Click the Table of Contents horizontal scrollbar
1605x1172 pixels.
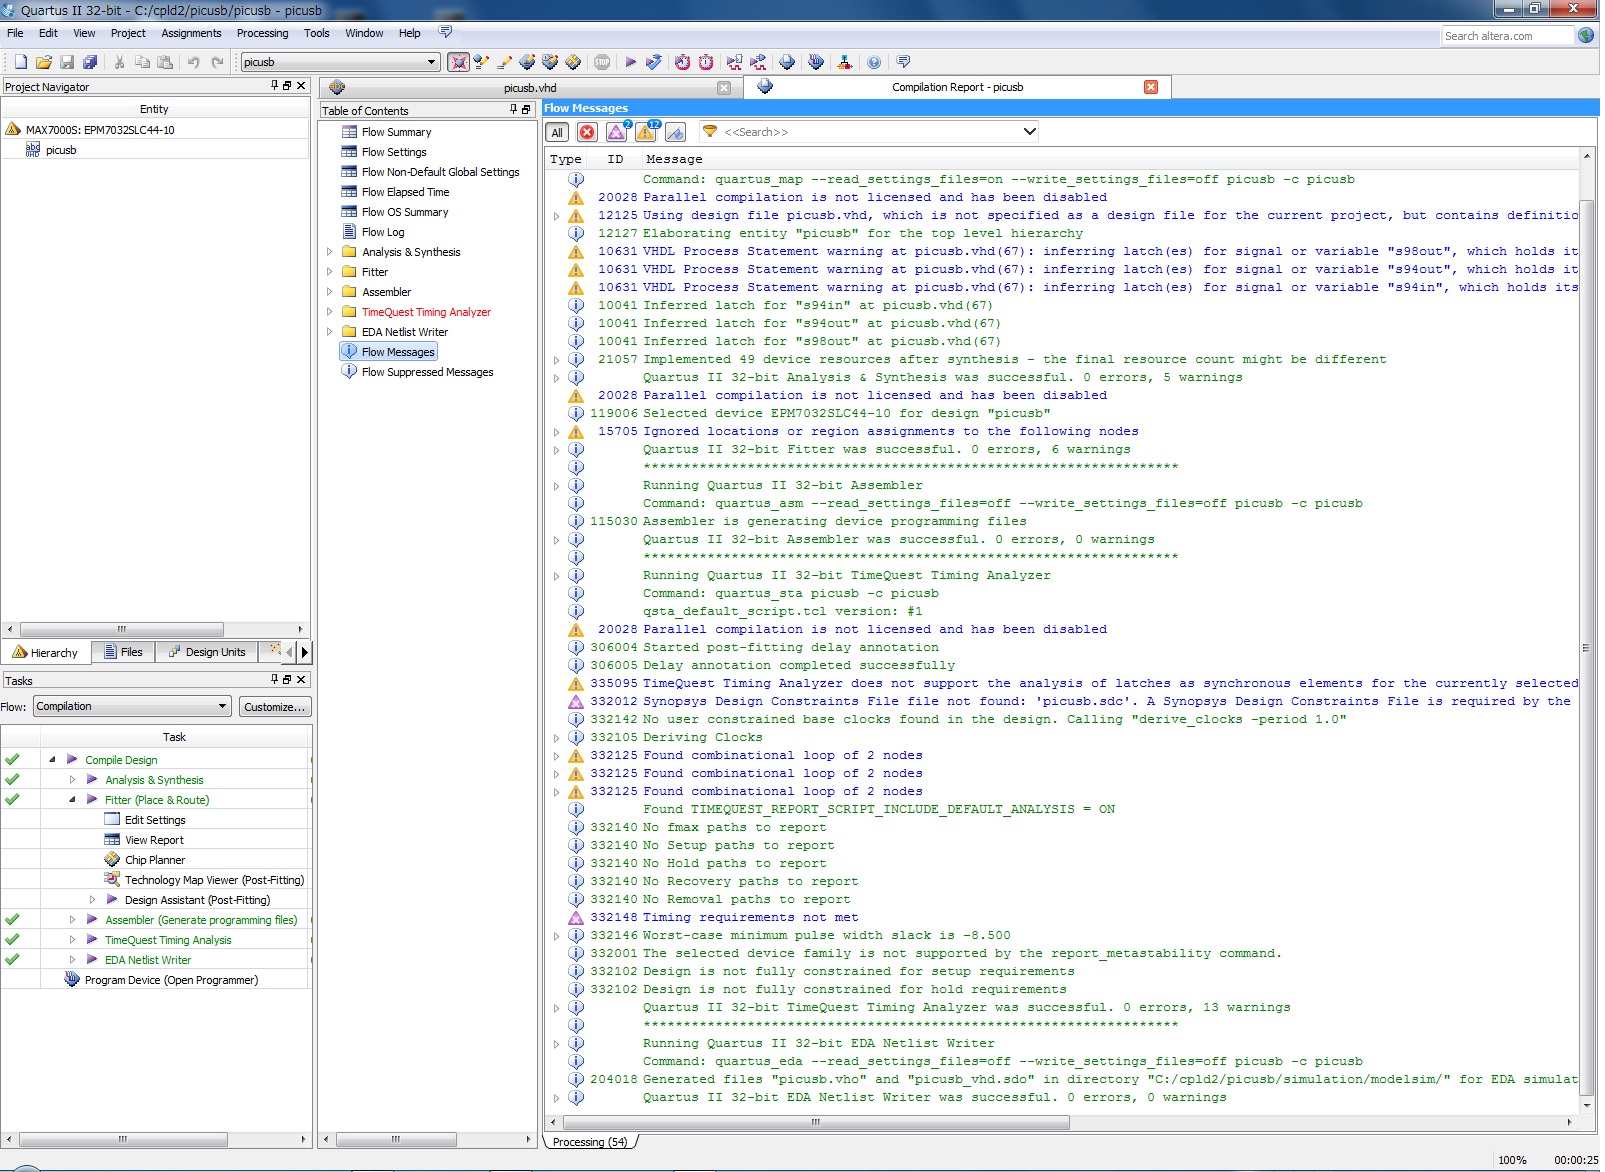397,1139
